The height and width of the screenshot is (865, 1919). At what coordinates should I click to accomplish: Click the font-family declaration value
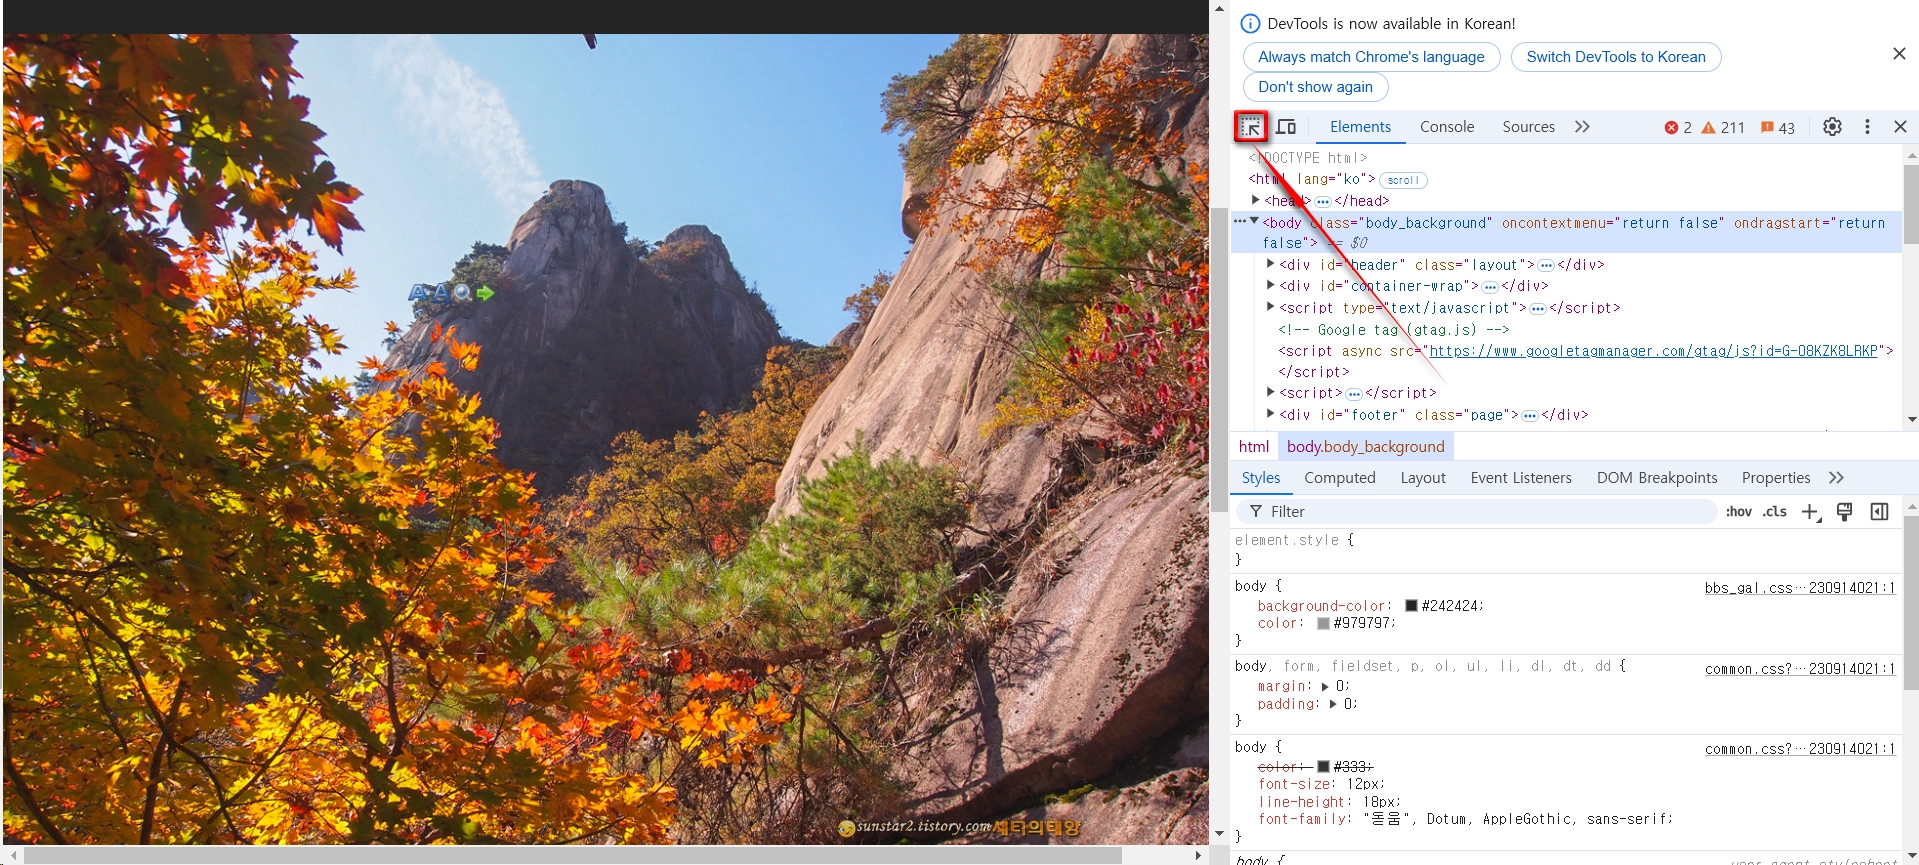pos(1517,819)
